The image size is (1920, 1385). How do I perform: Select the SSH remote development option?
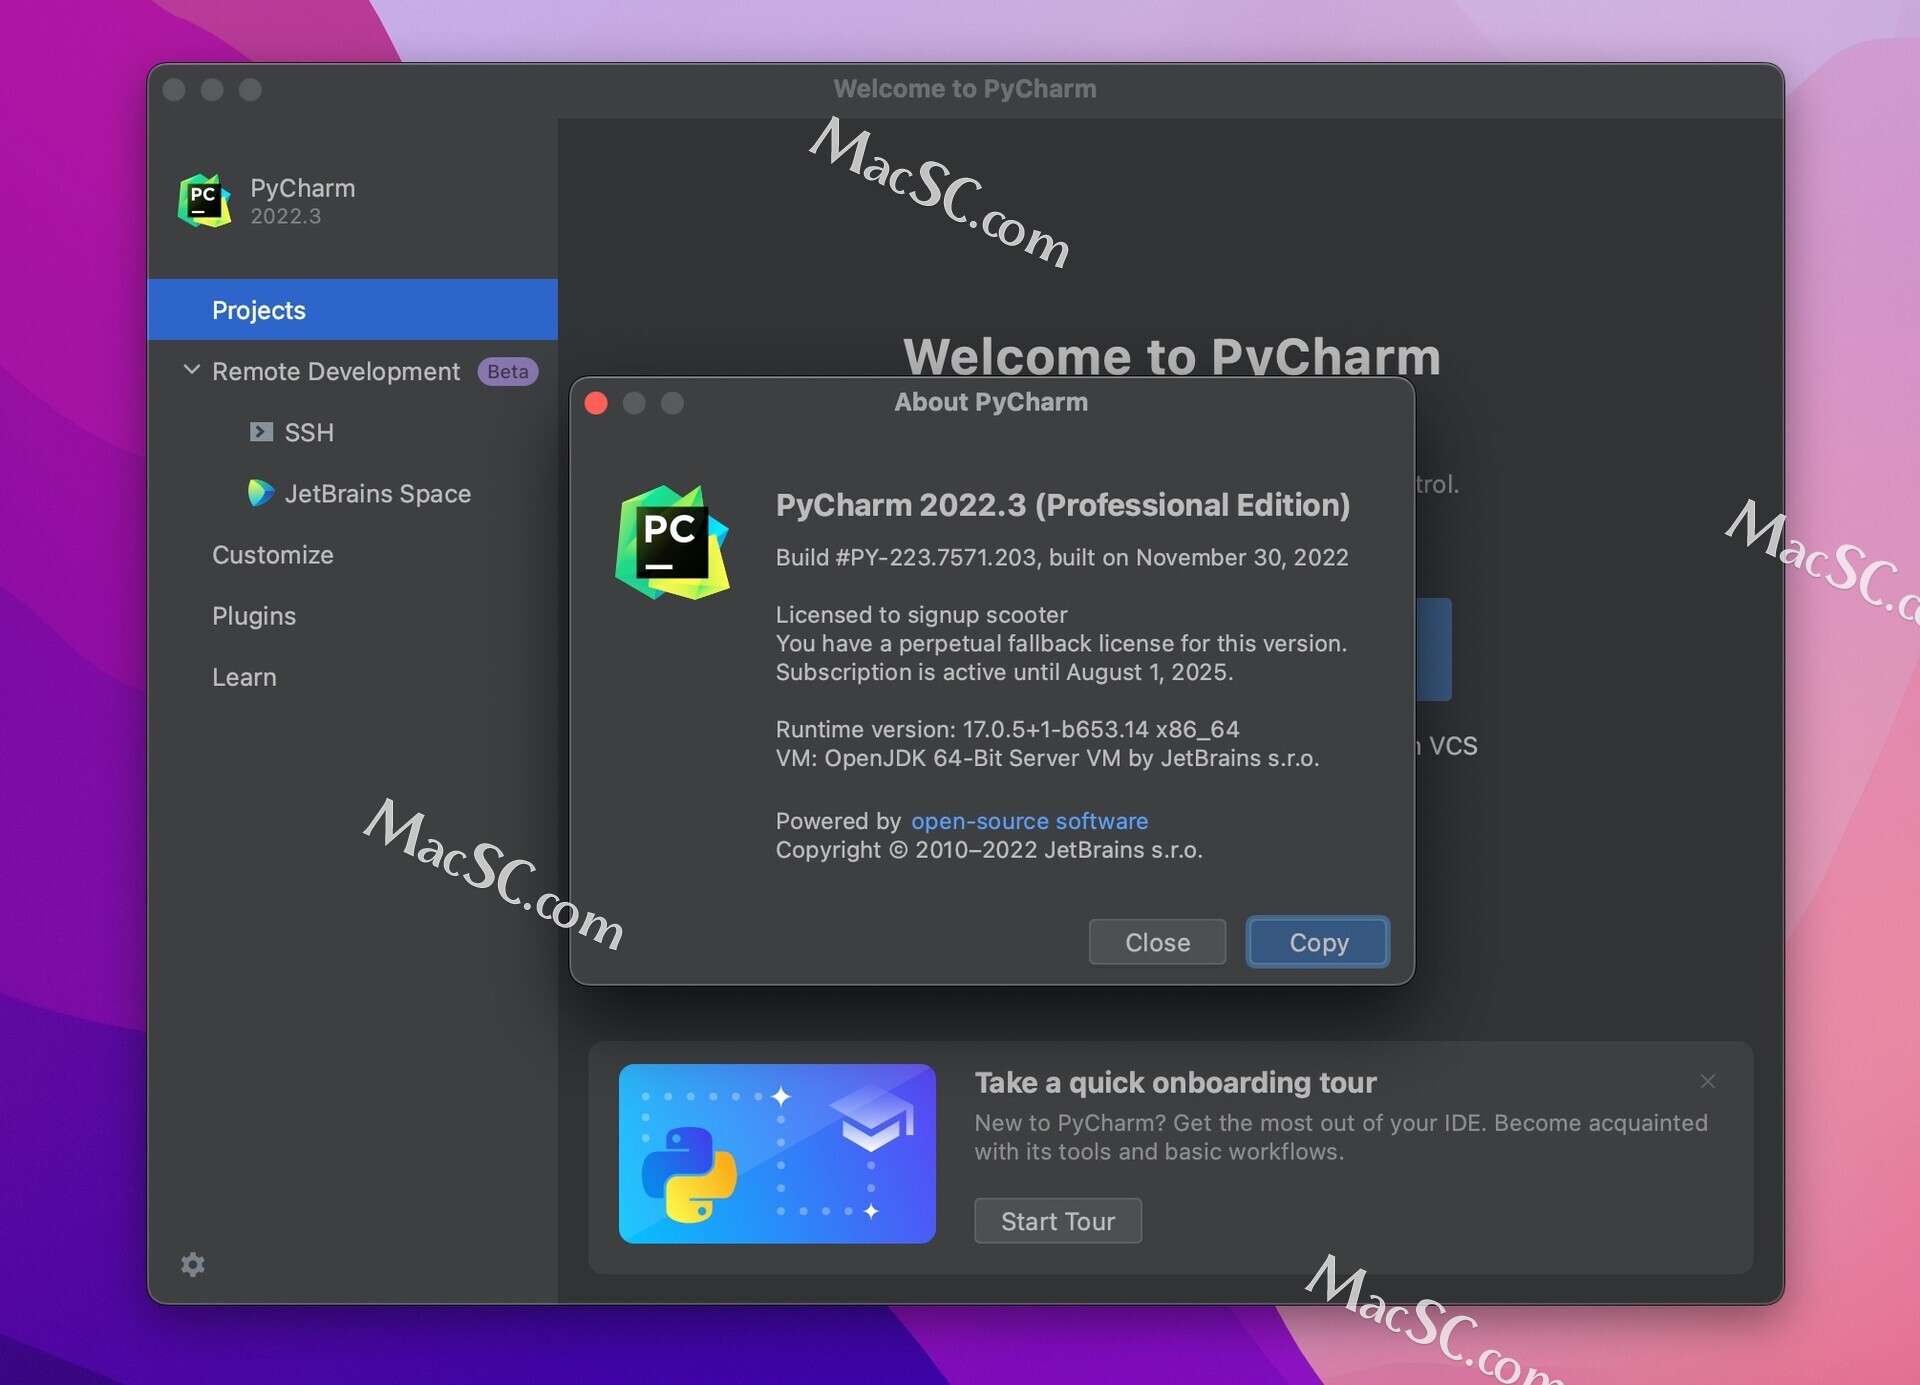[x=311, y=432]
